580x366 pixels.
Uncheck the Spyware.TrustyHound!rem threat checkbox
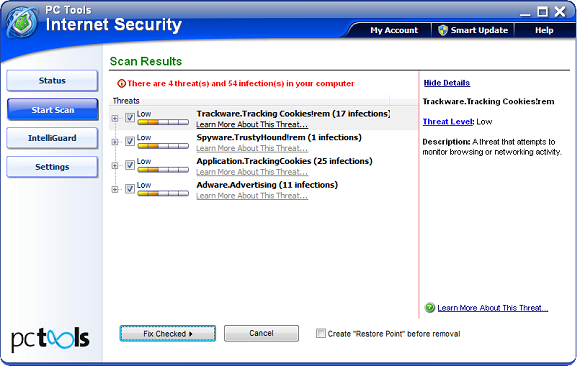130,141
